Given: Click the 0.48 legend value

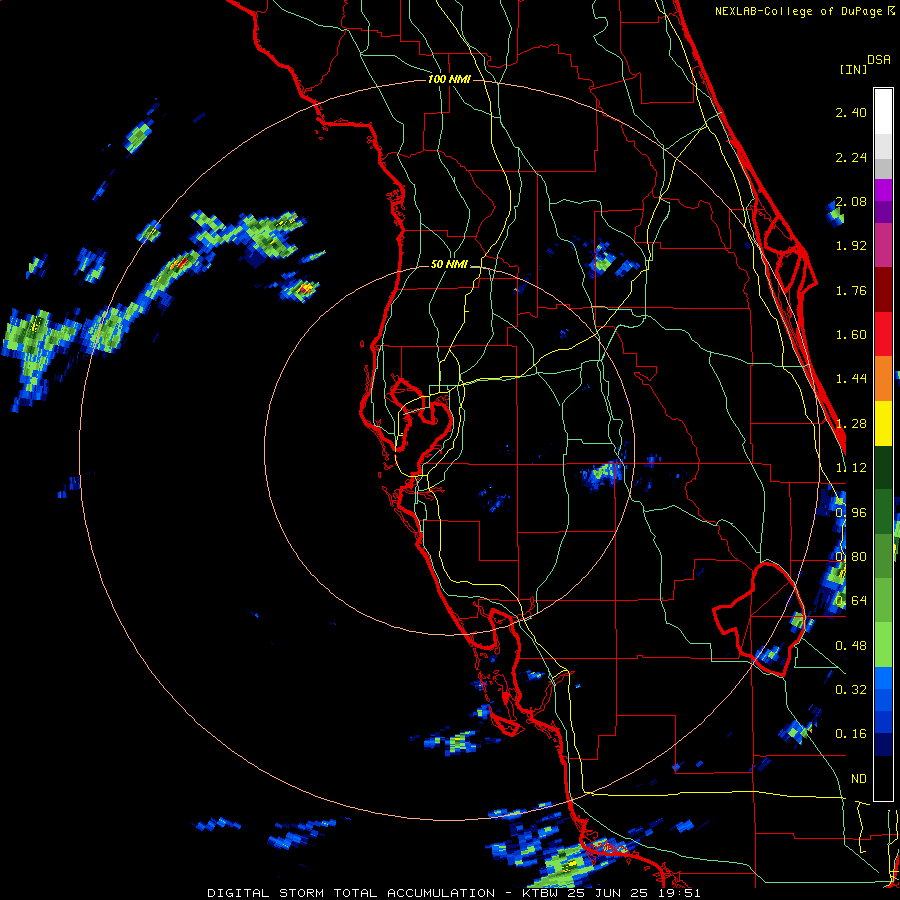Looking at the screenshot, I should [851, 646].
